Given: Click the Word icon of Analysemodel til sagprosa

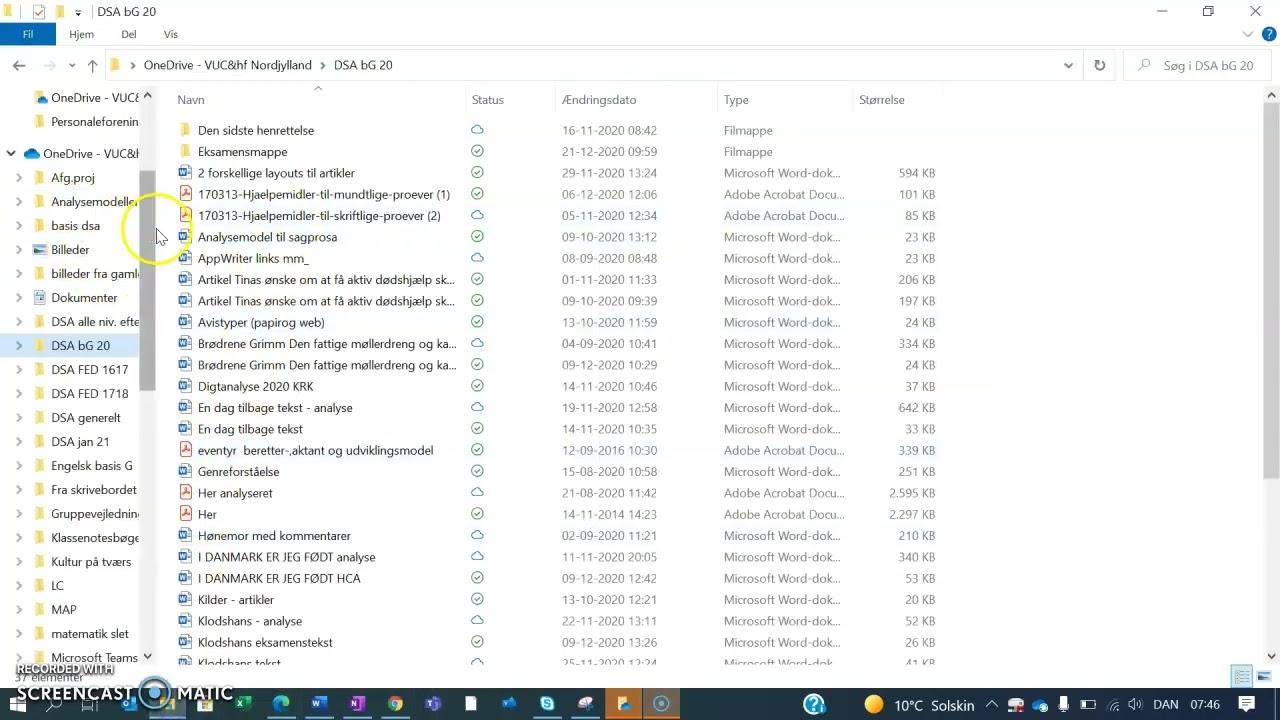Looking at the screenshot, I should click(185, 237).
